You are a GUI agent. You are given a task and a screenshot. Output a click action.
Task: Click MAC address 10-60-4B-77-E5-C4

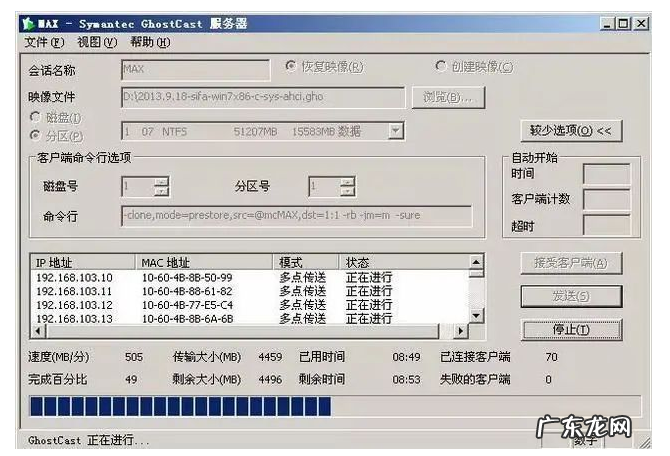(187, 305)
